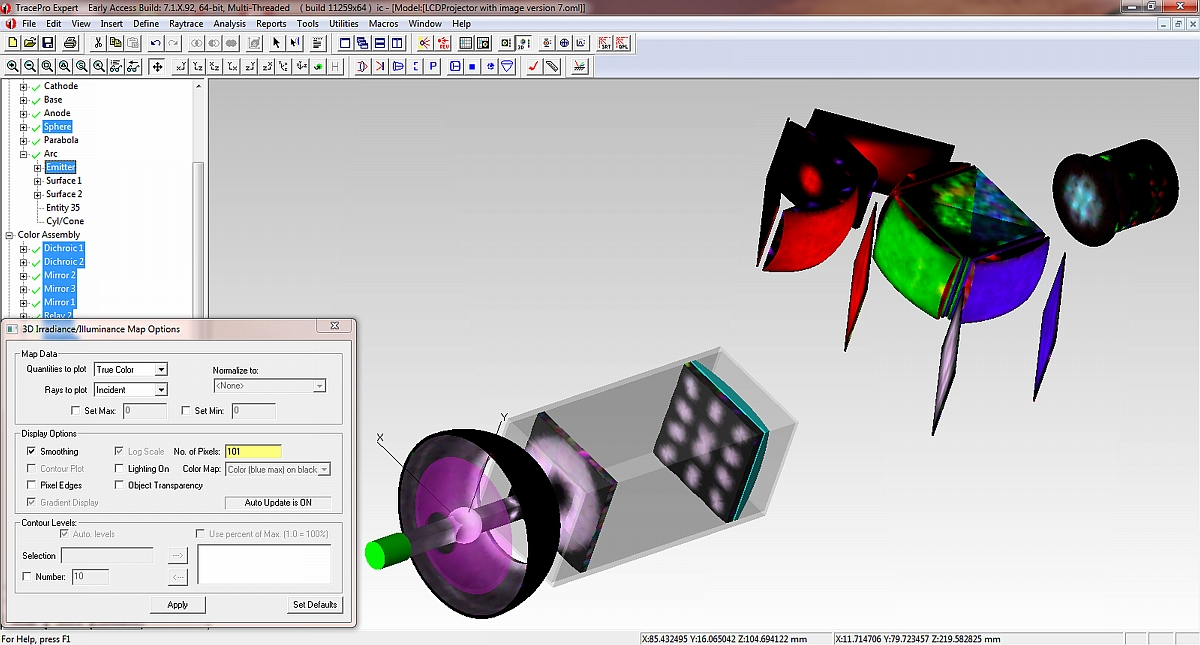
Task: Toggle the Smoothing checkbox
Action: coord(32,452)
